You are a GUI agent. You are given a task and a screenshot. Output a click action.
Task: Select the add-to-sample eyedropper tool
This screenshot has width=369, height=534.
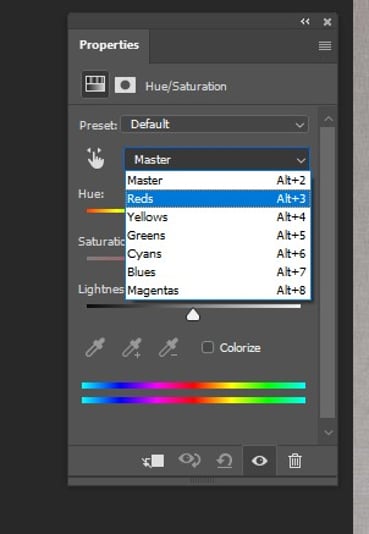click(132, 348)
